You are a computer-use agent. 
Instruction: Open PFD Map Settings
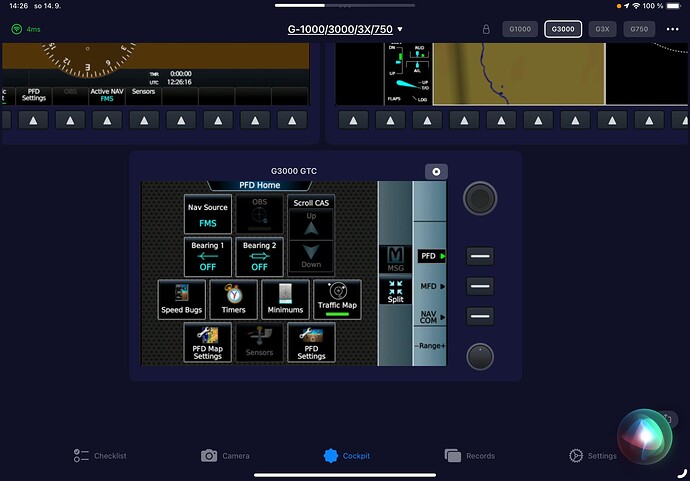tap(208, 342)
